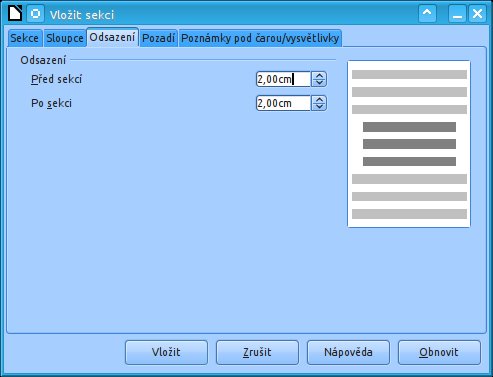
Task: Increase the Před sekcí indent value
Action: pyautogui.click(x=319, y=76)
